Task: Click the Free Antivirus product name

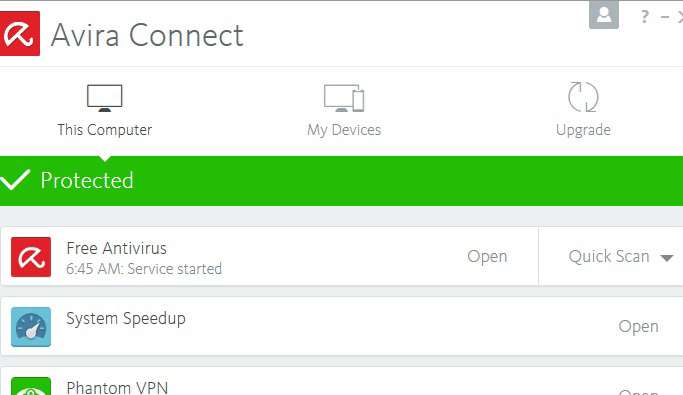Action: point(116,248)
